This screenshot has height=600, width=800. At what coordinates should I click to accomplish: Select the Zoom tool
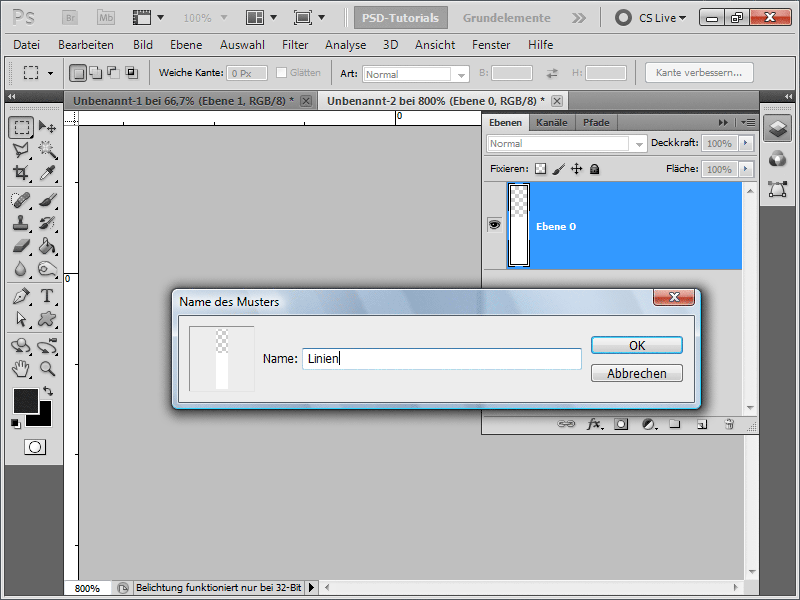47,369
